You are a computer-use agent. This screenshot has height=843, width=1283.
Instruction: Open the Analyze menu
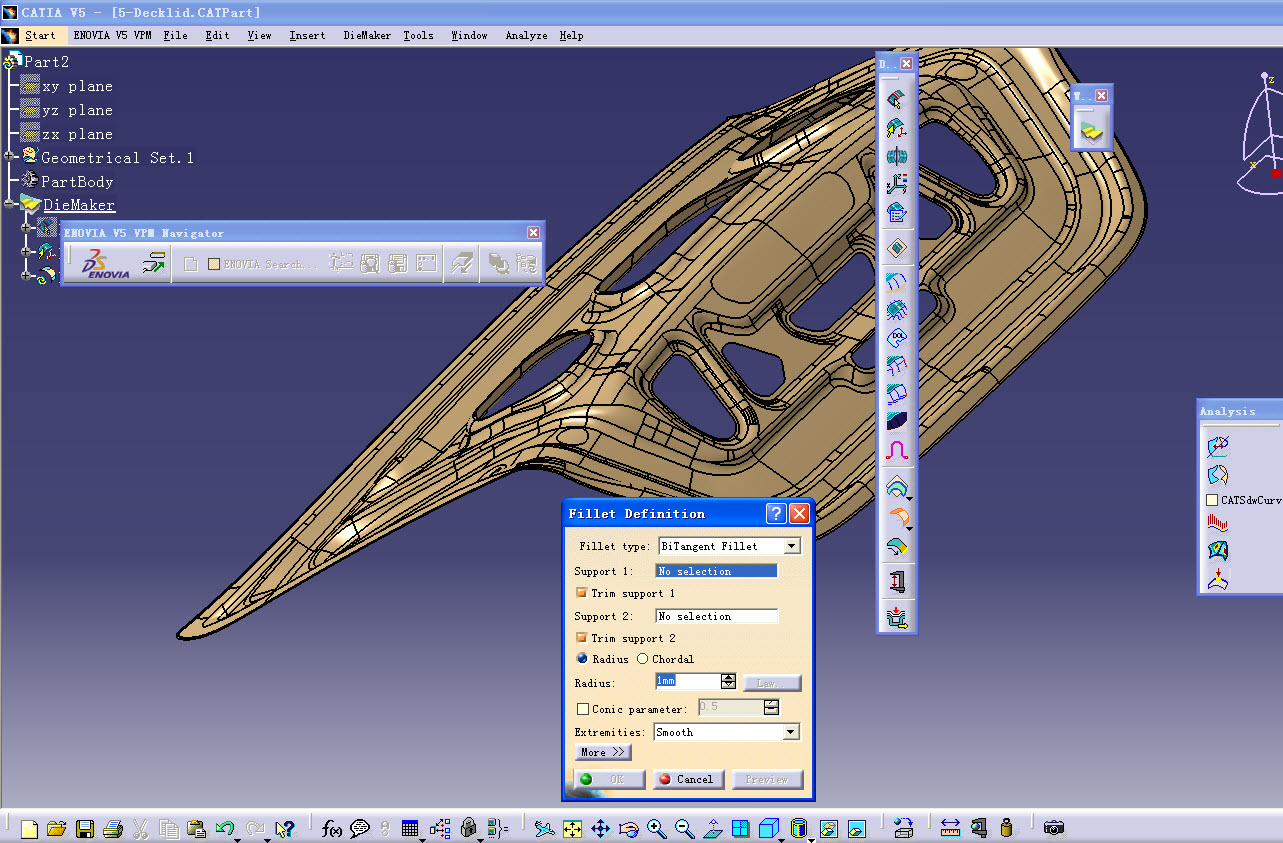click(526, 35)
